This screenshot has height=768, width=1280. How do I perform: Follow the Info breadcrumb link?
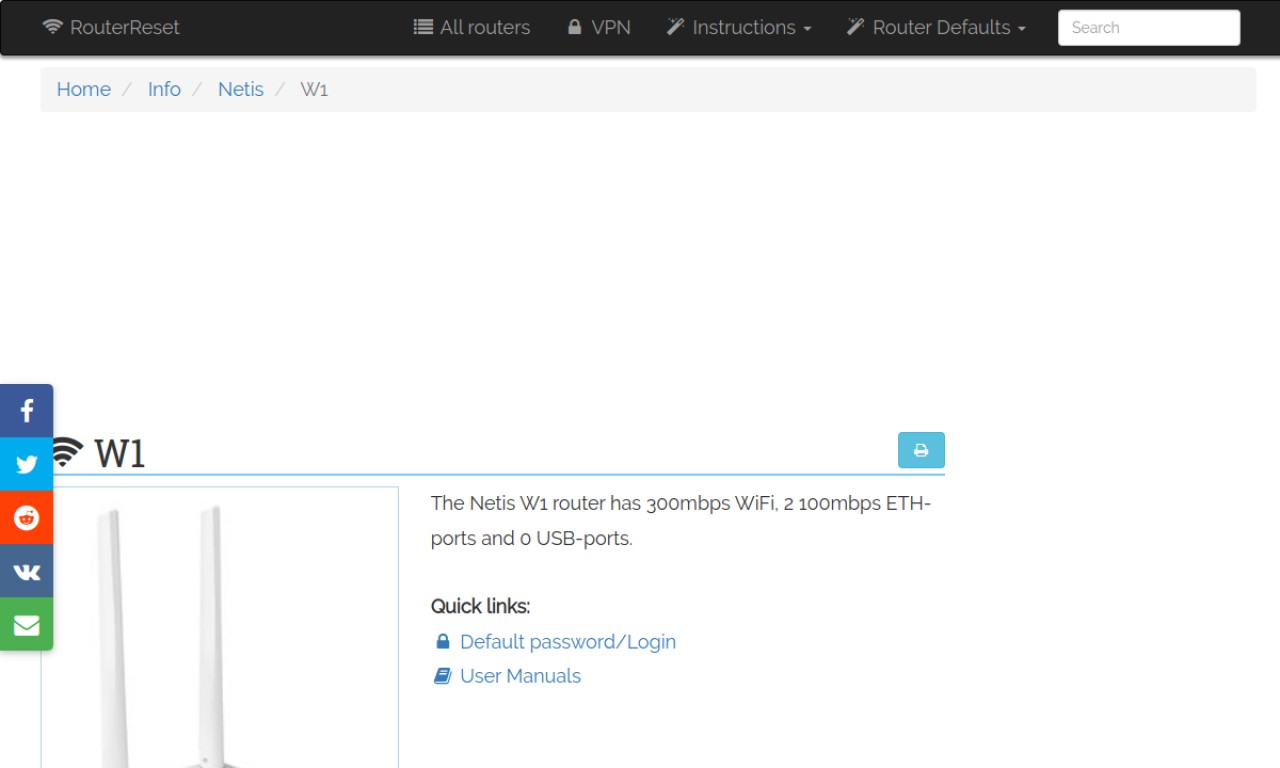pos(164,89)
